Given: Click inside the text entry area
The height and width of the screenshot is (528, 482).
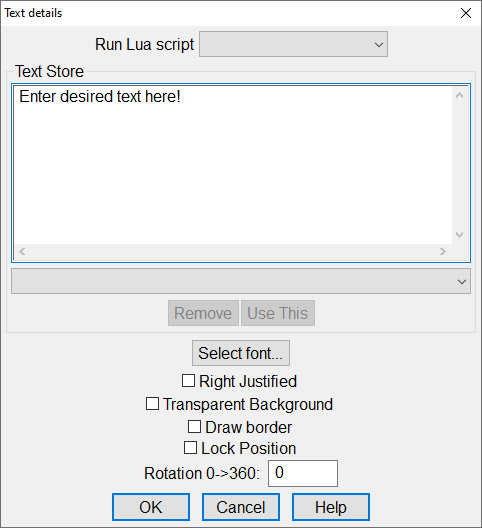Looking at the screenshot, I should click(x=232, y=165).
